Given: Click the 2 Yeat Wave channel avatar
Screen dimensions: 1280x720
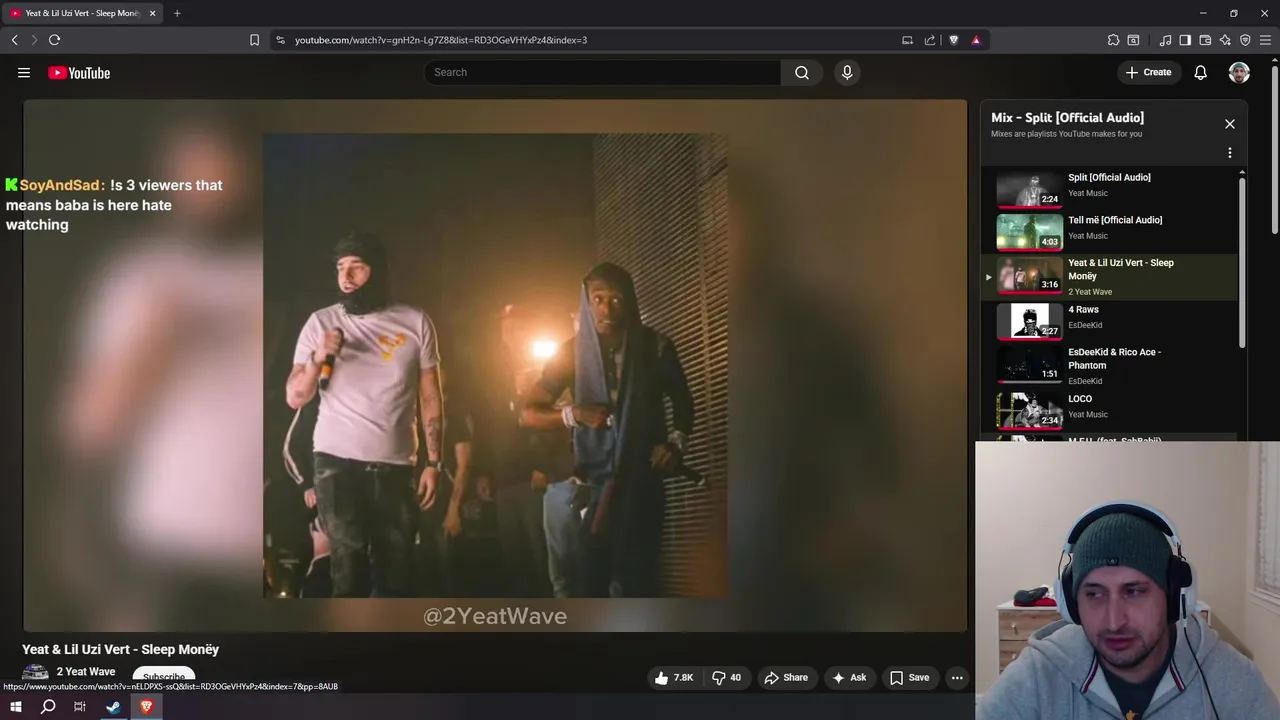Looking at the screenshot, I should (35, 674).
